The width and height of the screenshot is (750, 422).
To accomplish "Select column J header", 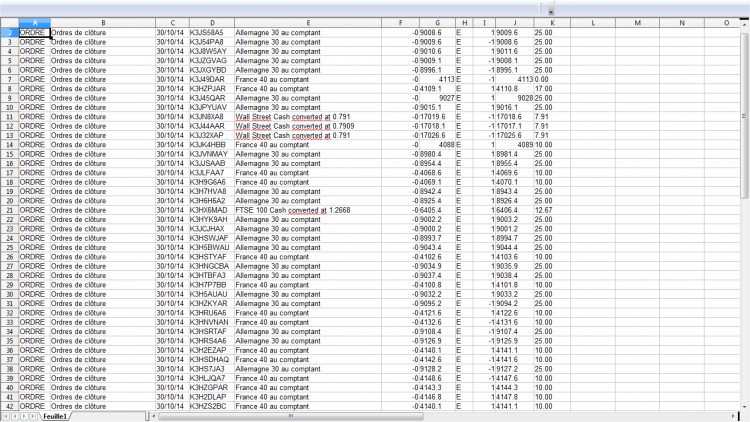I will pyautogui.click(x=515, y=22).
